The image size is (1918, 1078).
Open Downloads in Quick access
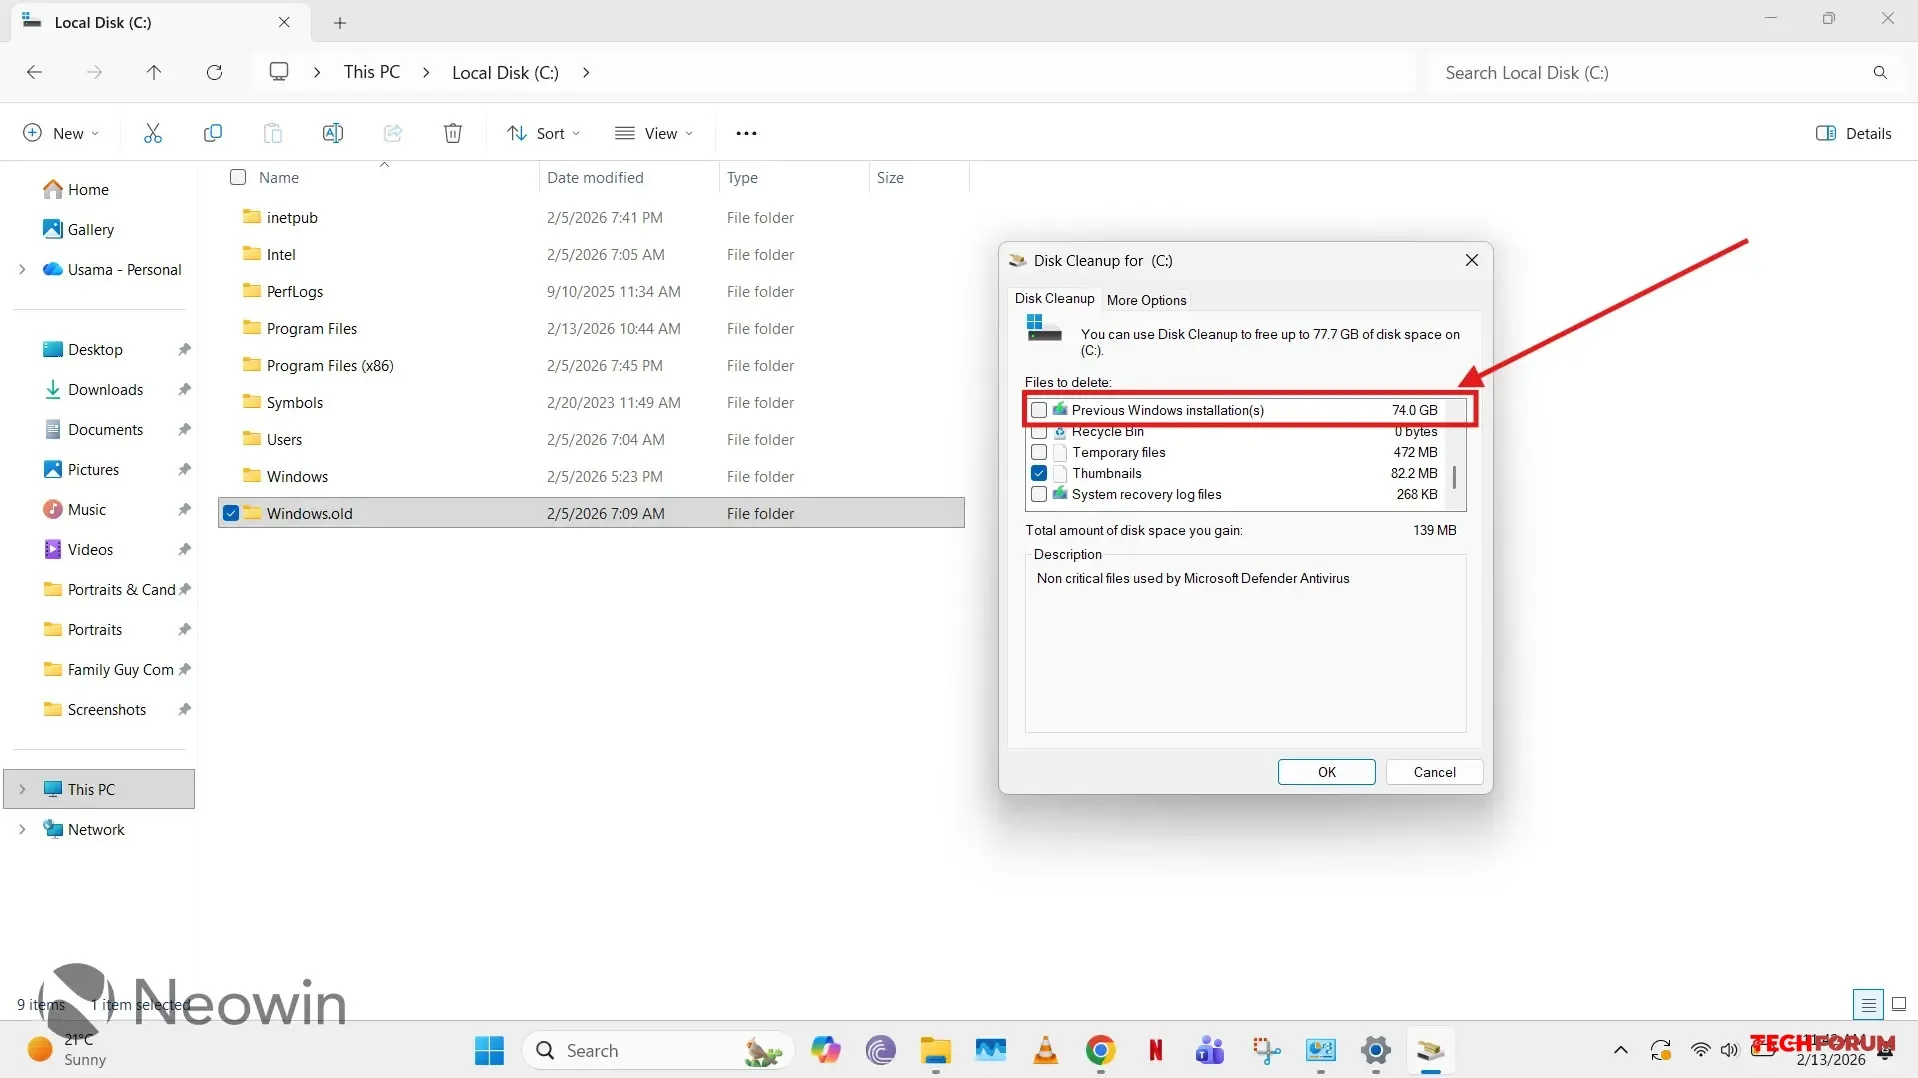105,389
